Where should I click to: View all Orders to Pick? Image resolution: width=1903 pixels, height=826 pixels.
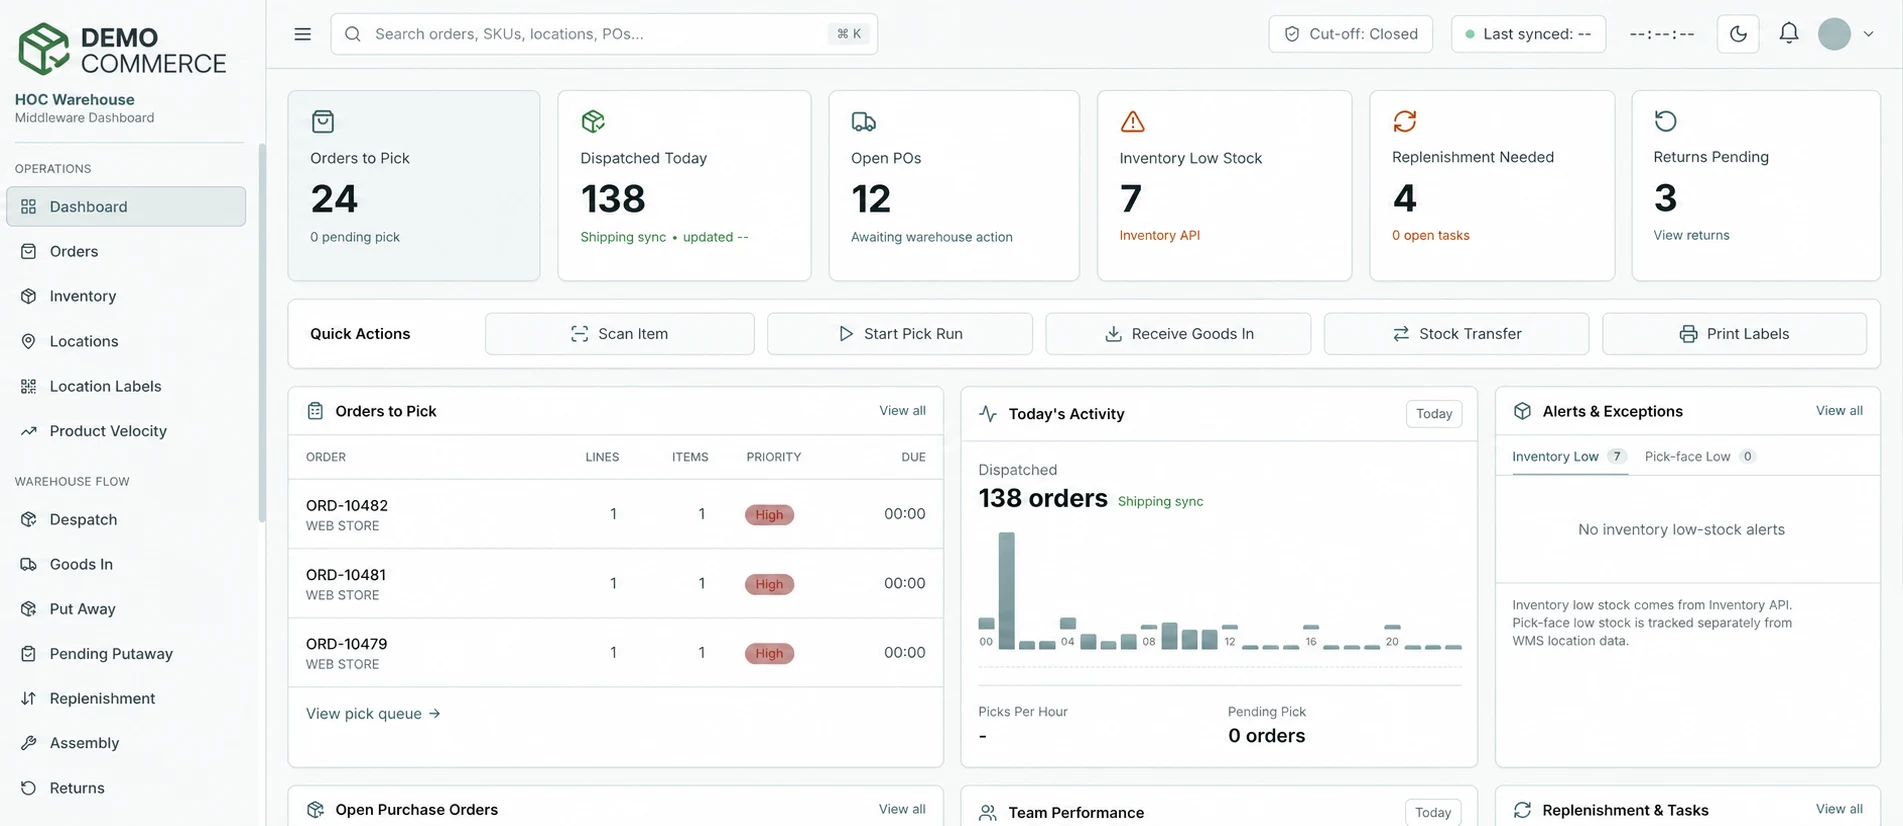pos(902,411)
